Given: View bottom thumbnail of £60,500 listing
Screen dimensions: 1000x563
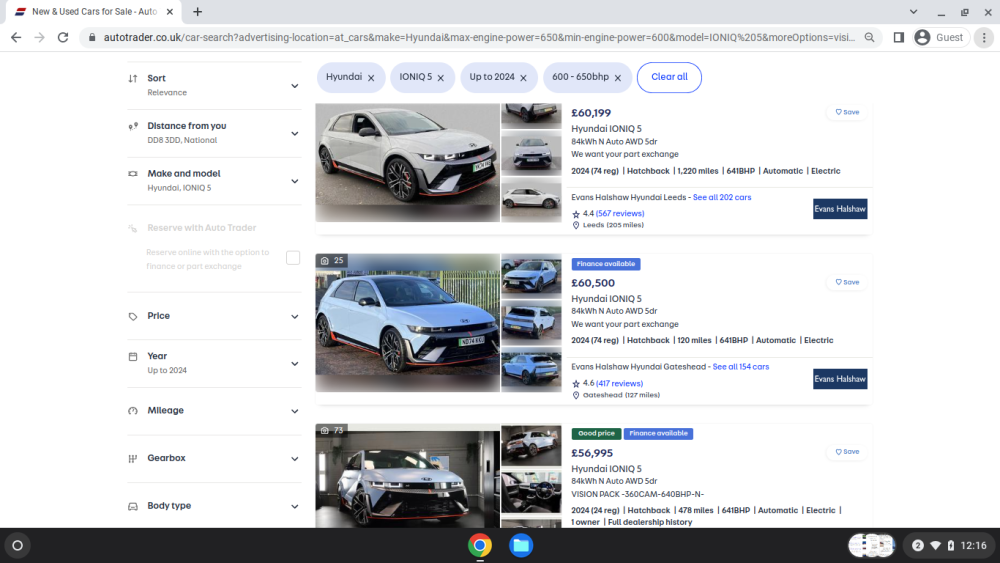Looking at the screenshot, I should (531, 370).
